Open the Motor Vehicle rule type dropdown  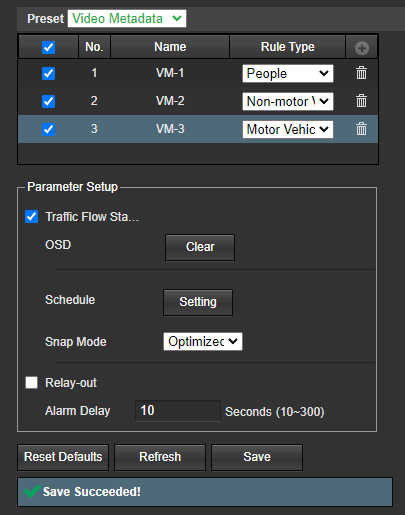click(288, 129)
